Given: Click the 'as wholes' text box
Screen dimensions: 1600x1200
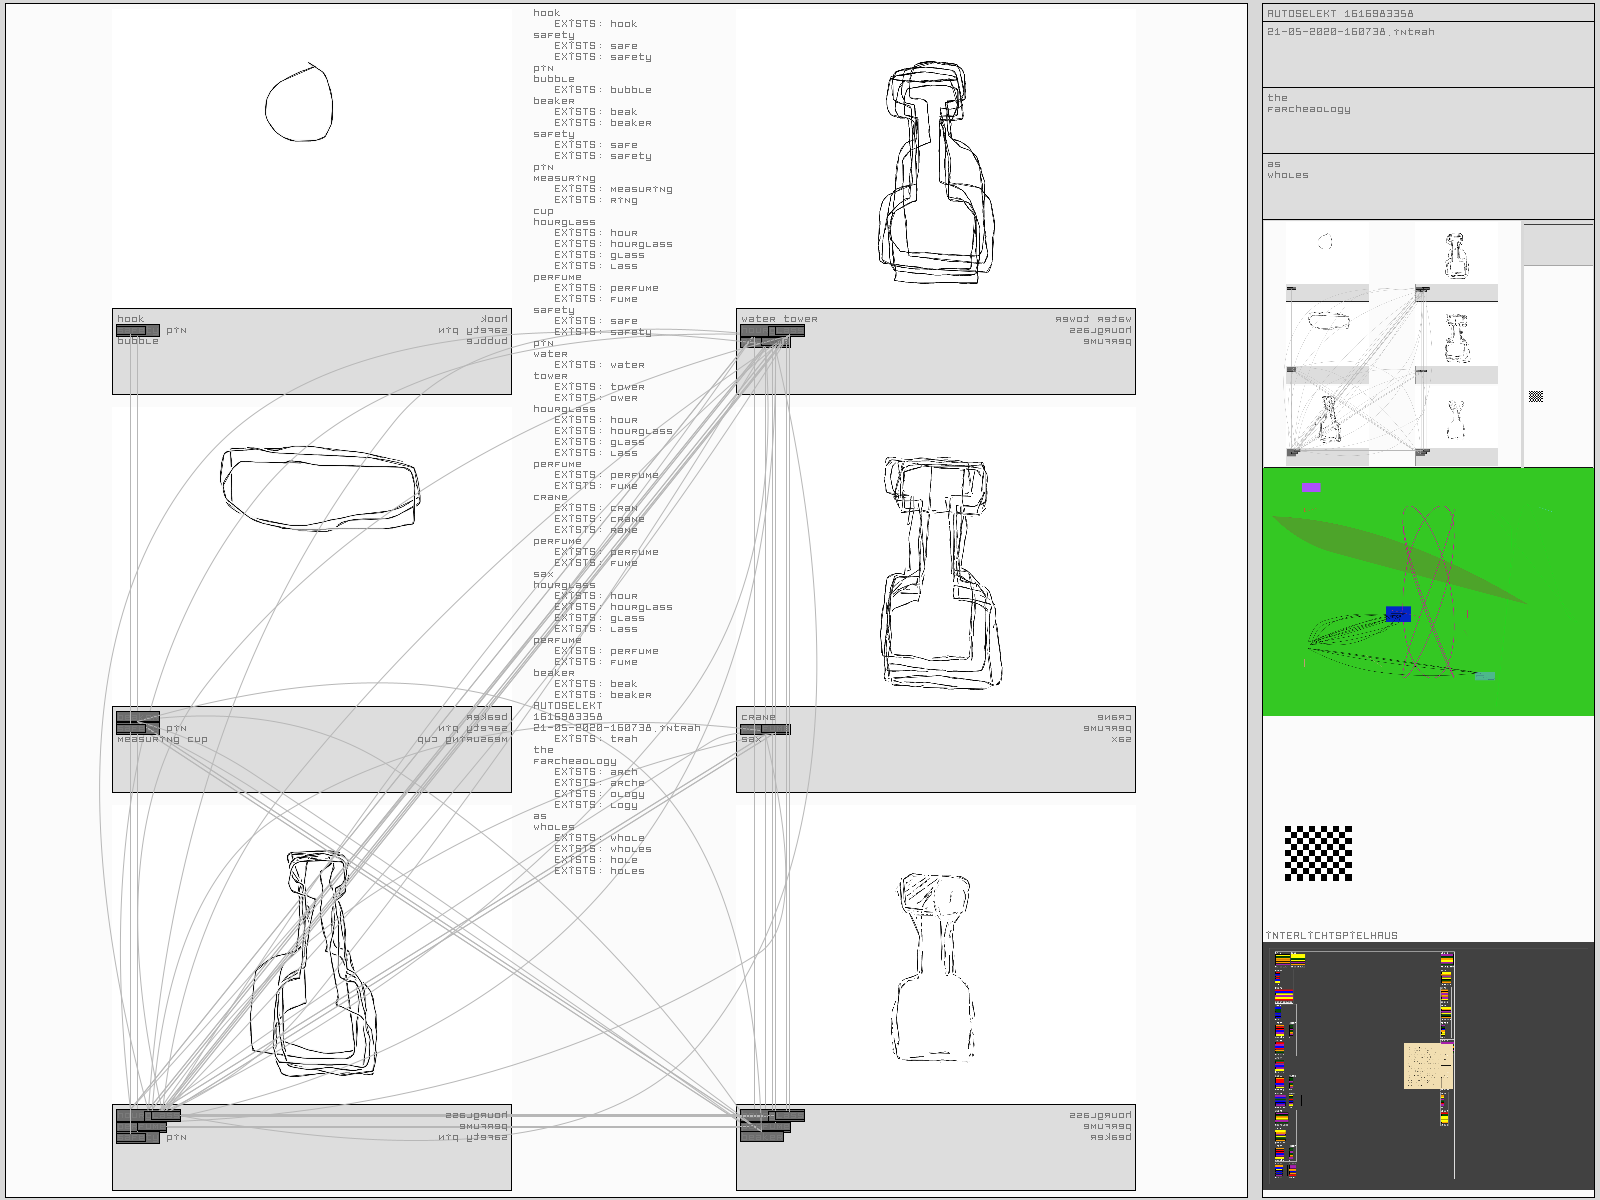Looking at the screenshot, I should pos(1427,185).
